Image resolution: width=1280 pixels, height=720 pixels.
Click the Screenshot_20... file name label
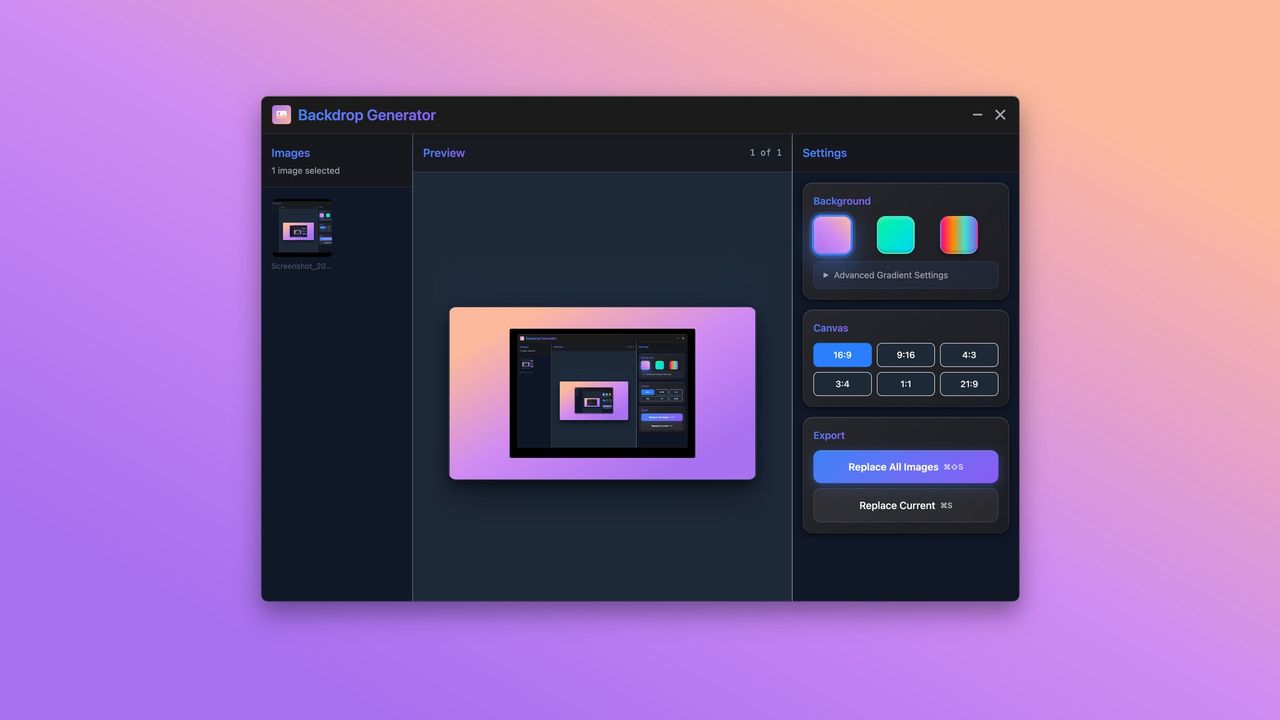point(302,266)
